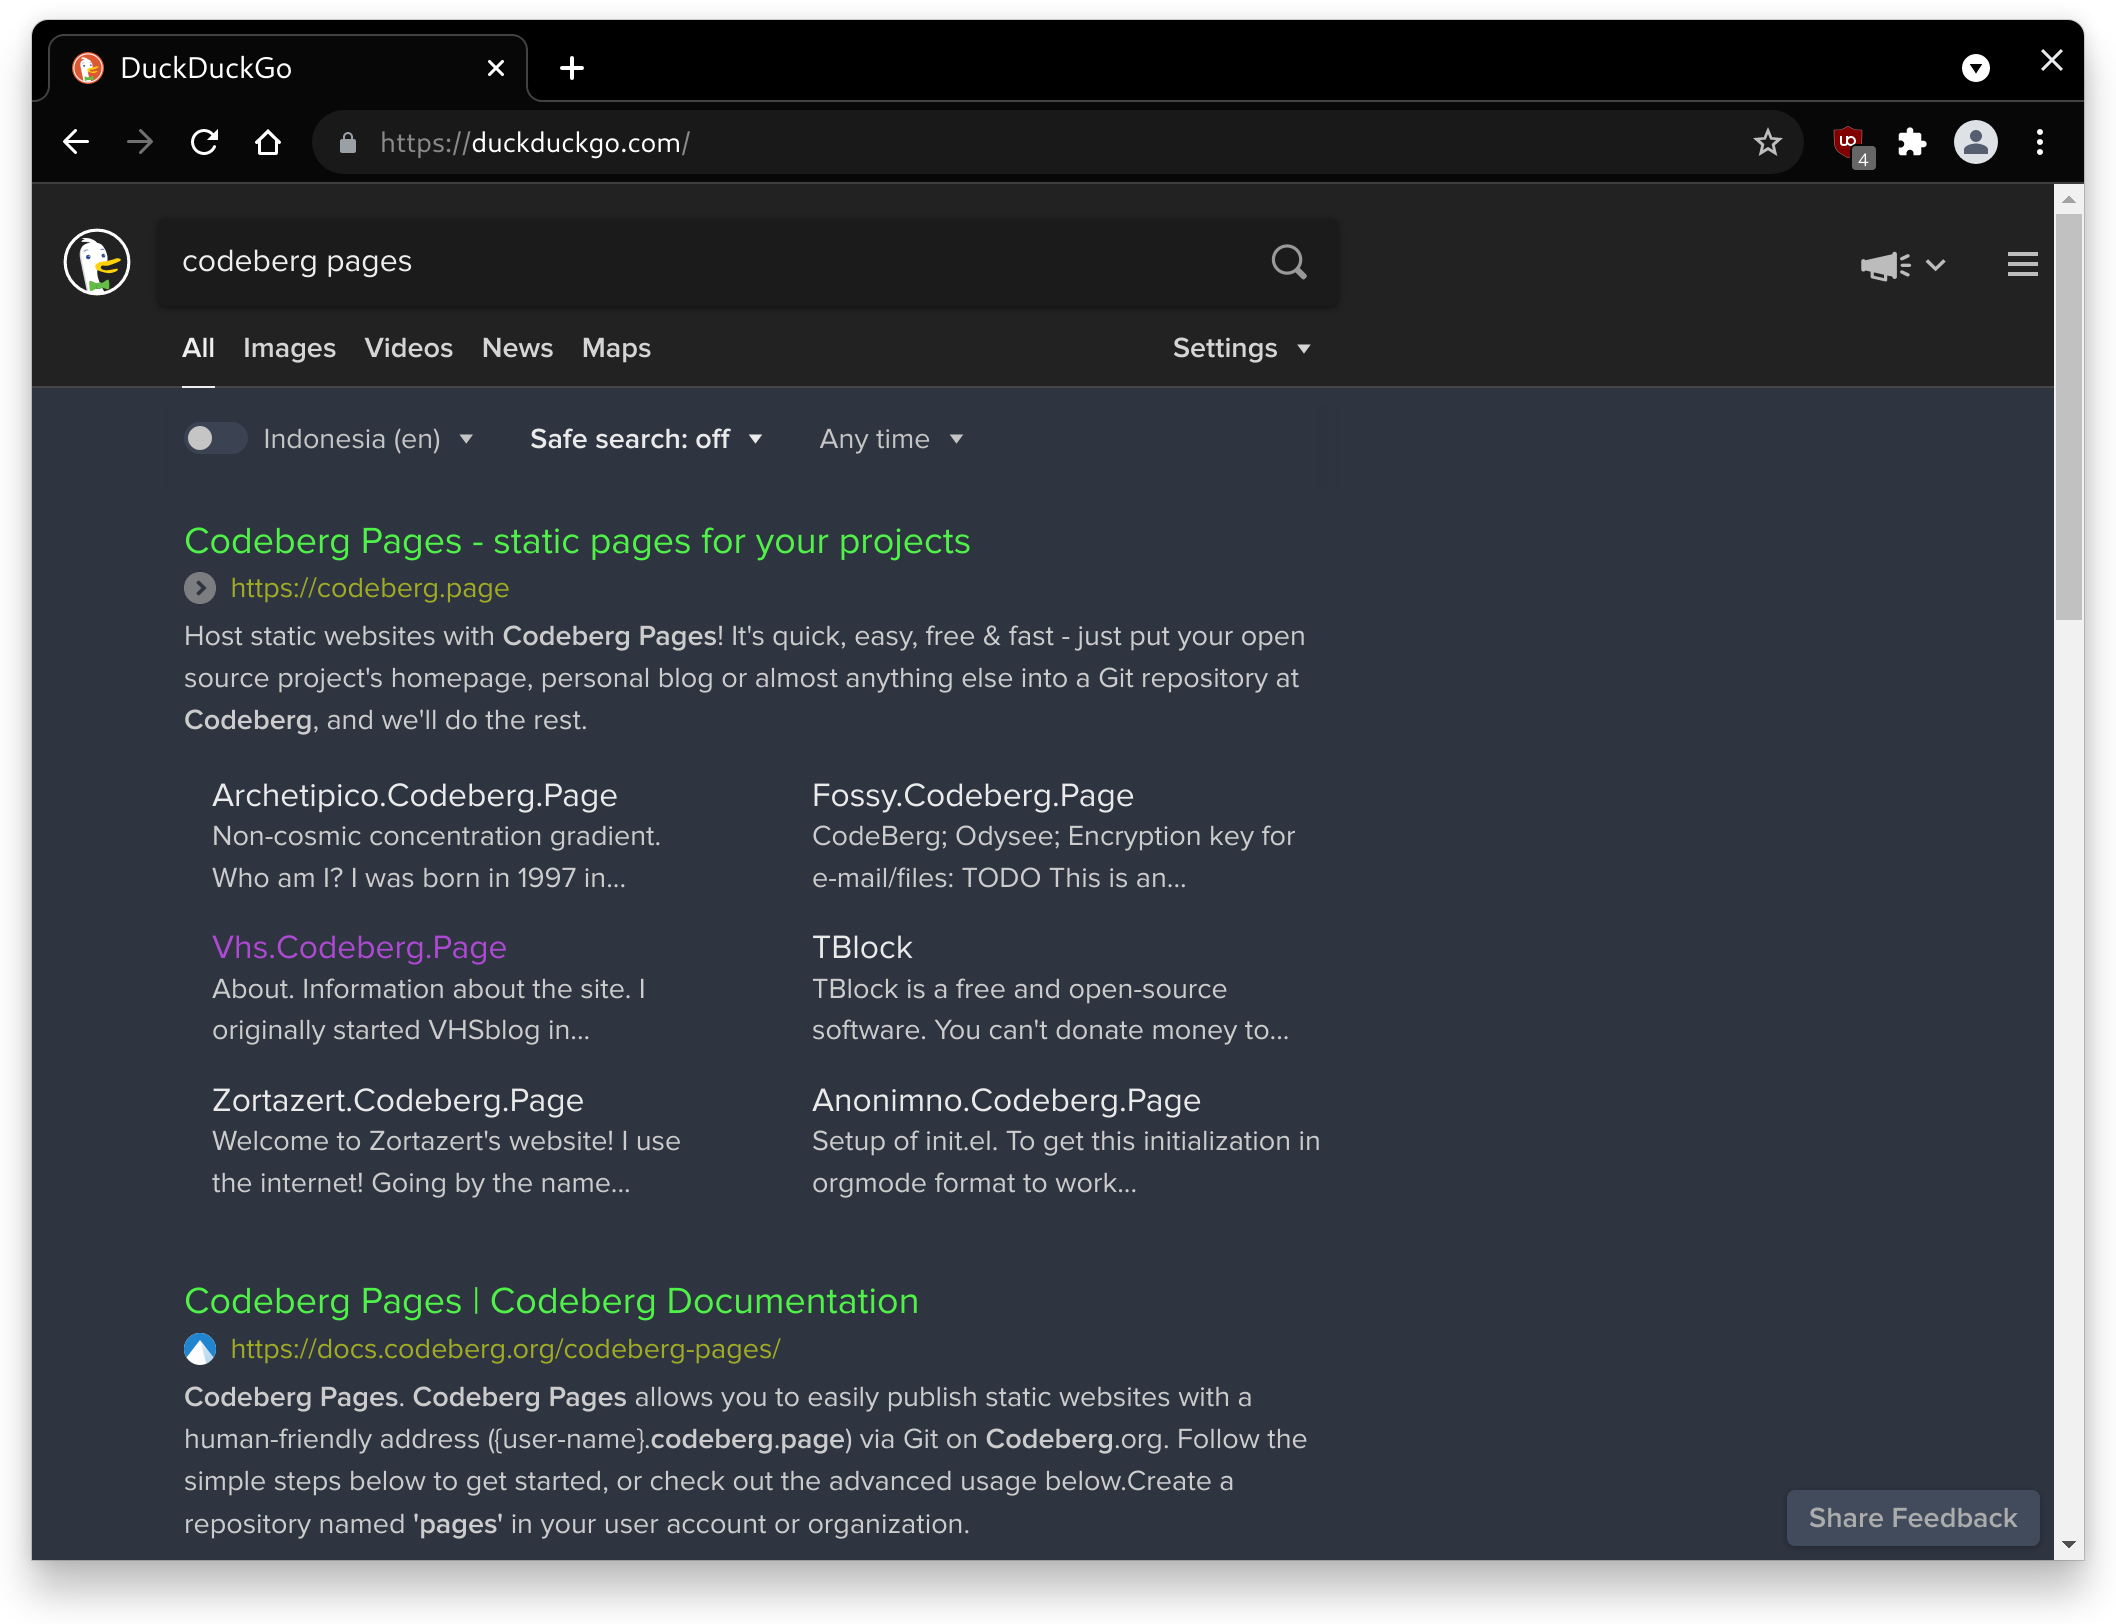Viewport: 2116px width, 1624px height.
Task: Open the https://codeberg.page URL link
Action: click(x=370, y=588)
